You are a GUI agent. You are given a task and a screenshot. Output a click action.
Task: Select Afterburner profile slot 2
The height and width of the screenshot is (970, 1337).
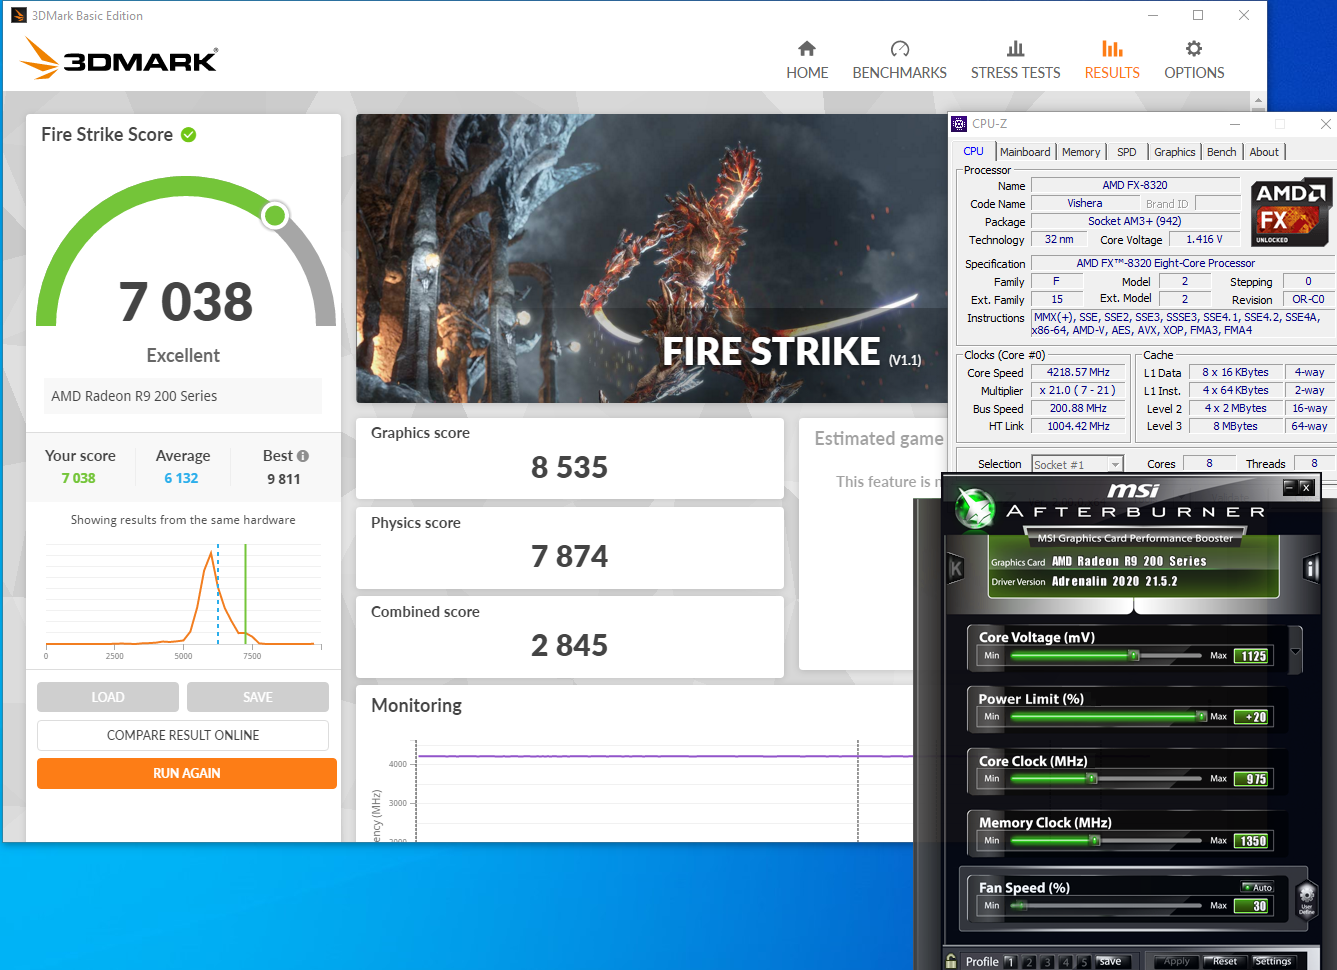coord(1029,962)
